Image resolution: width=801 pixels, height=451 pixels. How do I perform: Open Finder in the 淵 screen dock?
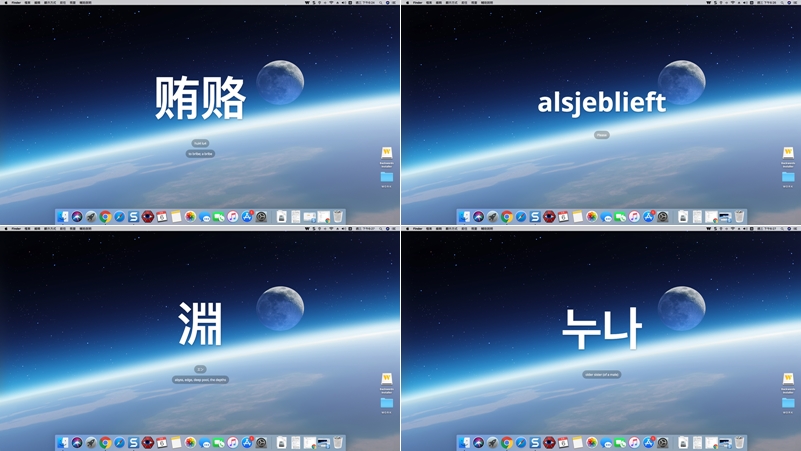click(x=63, y=442)
